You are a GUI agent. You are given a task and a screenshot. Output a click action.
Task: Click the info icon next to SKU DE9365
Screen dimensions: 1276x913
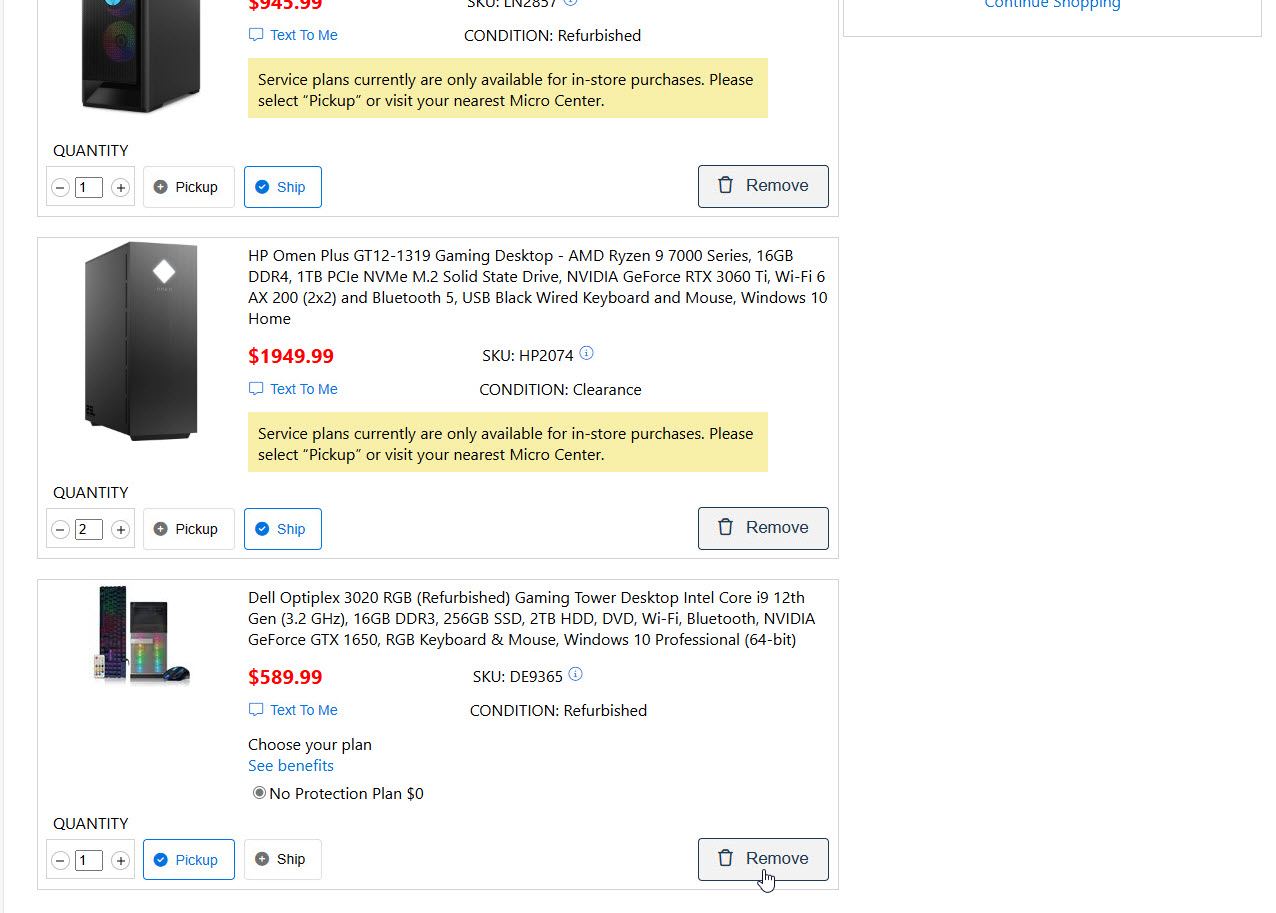[576, 675]
